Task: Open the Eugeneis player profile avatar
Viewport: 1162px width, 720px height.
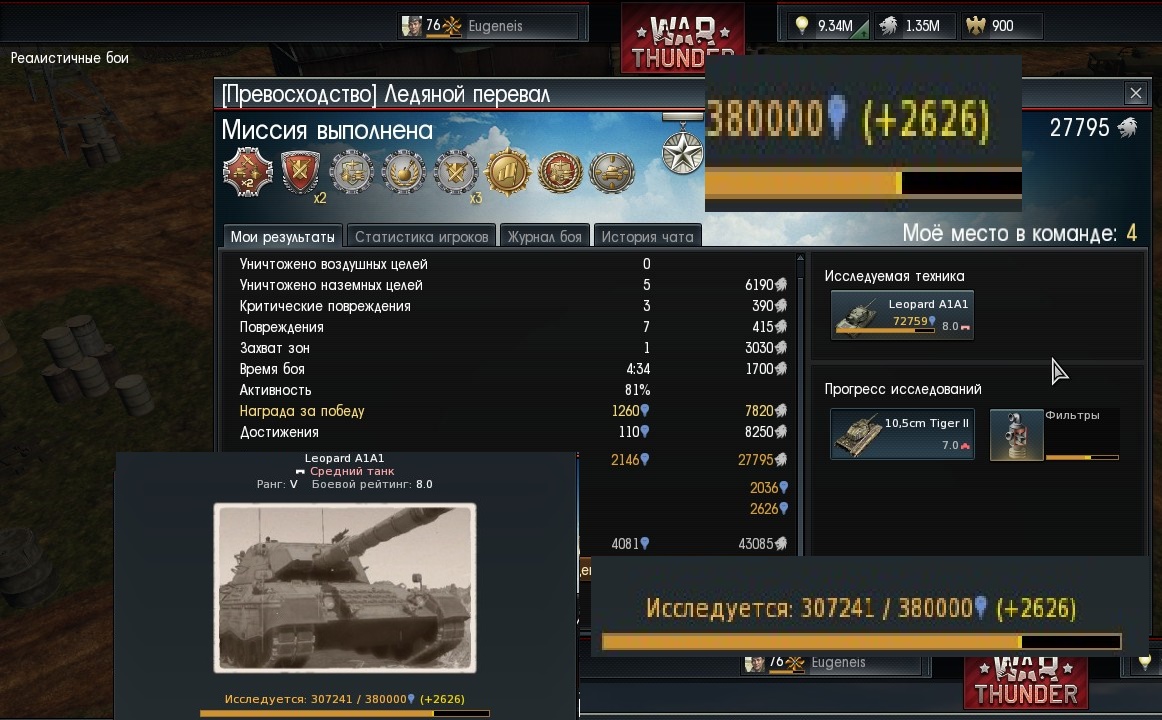Action: (411, 26)
